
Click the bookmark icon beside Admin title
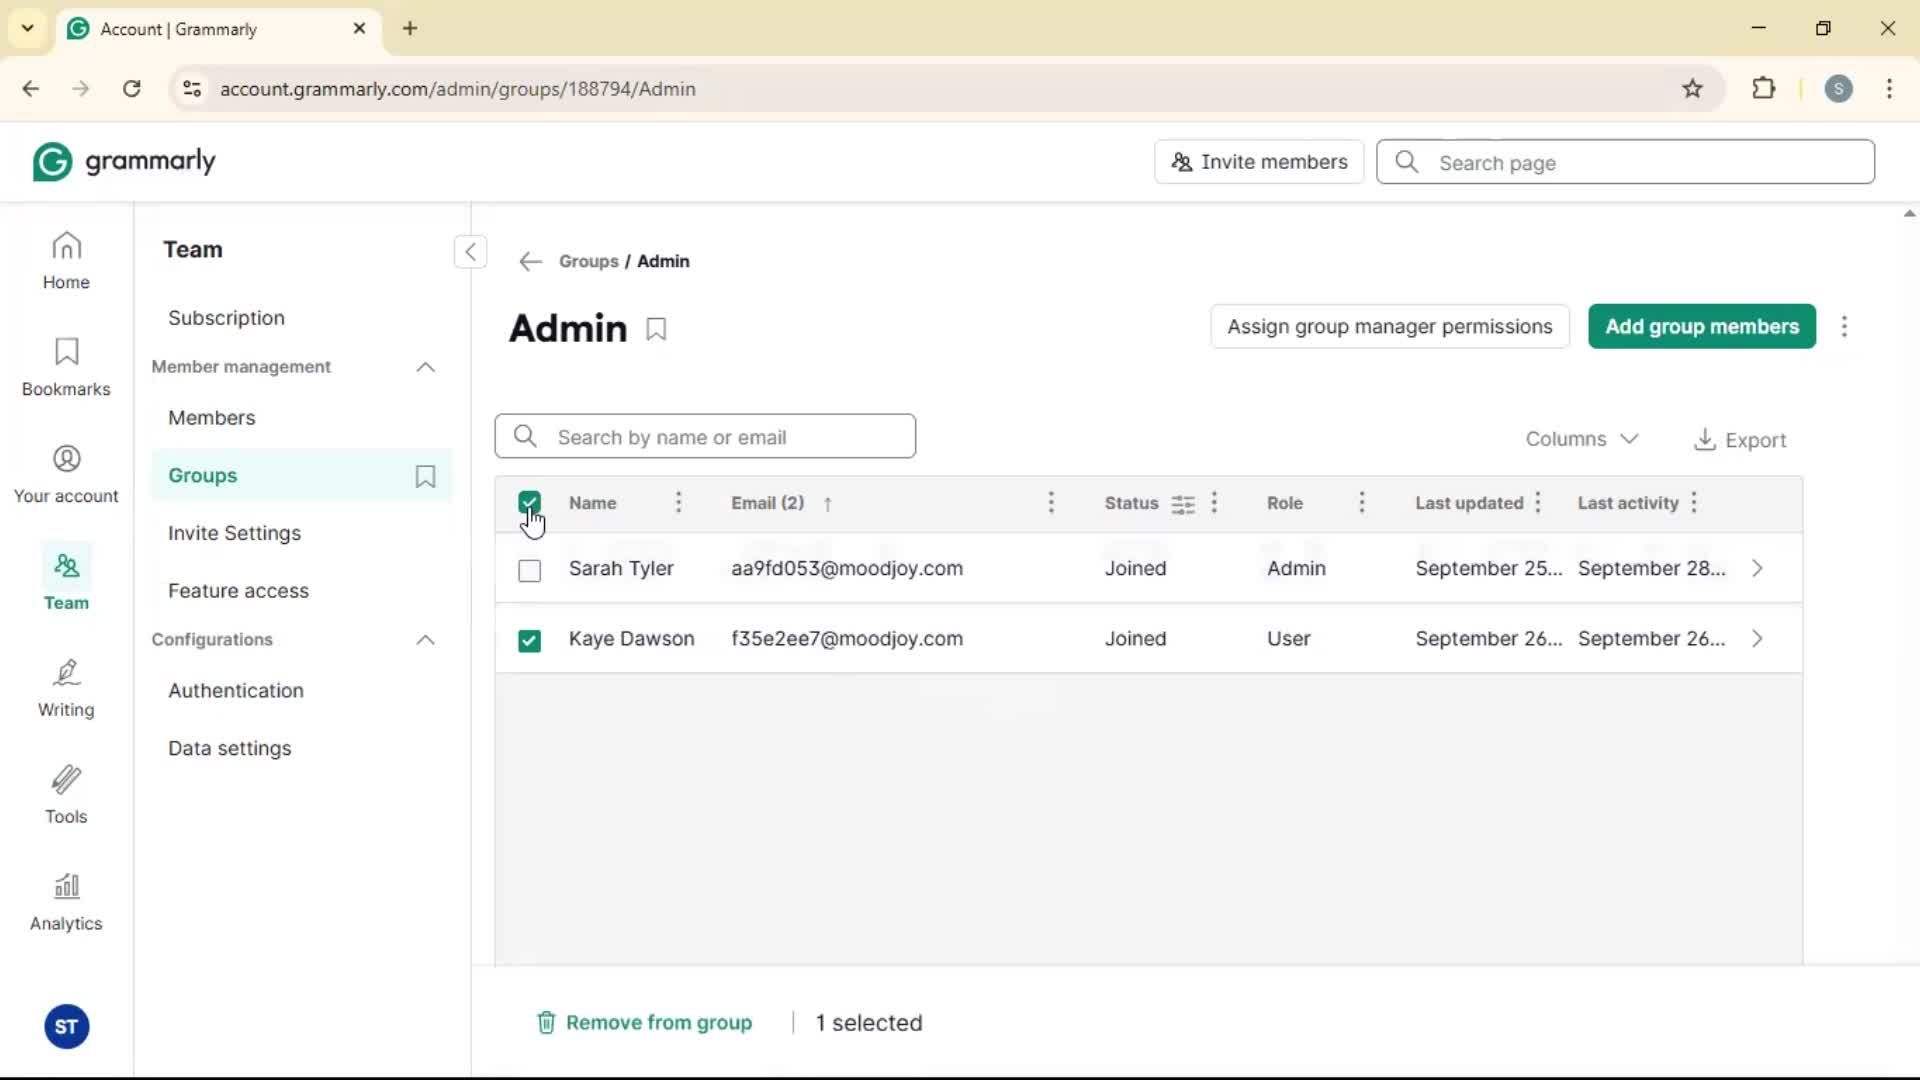656,329
